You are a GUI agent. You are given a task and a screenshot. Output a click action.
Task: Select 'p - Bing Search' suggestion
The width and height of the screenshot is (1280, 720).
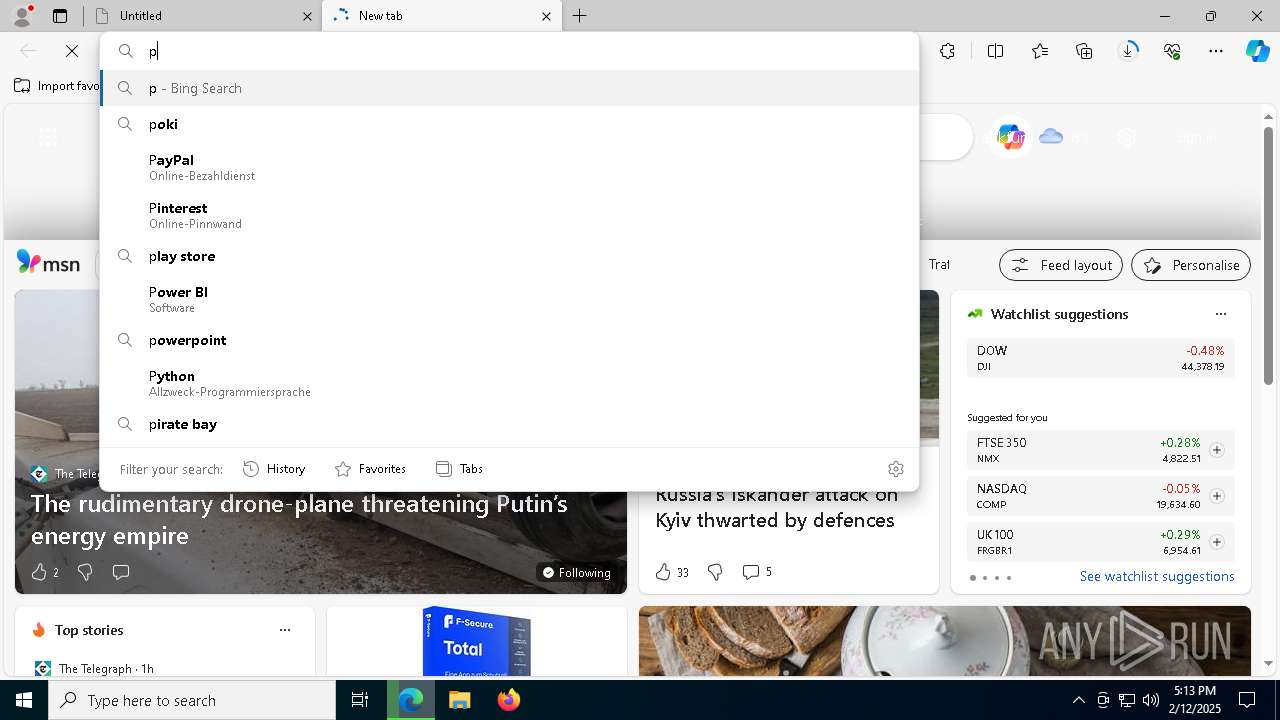[x=509, y=88]
